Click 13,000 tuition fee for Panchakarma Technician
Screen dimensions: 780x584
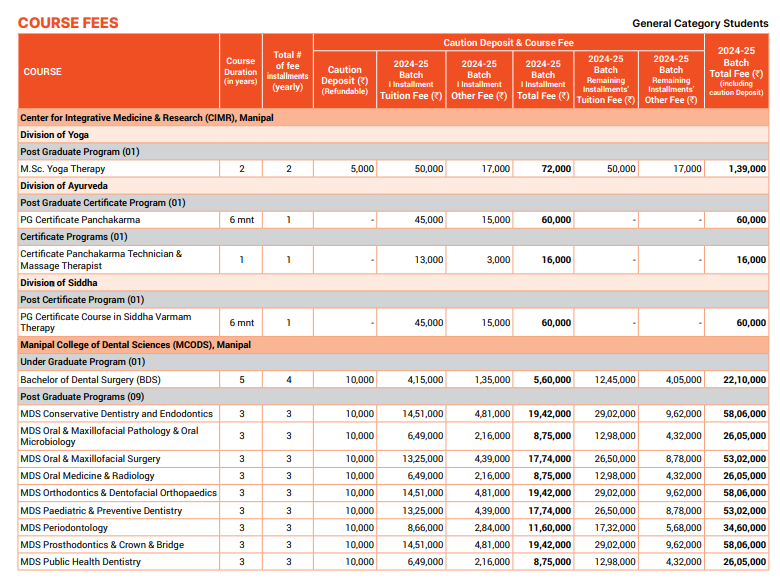pyautogui.click(x=428, y=260)
